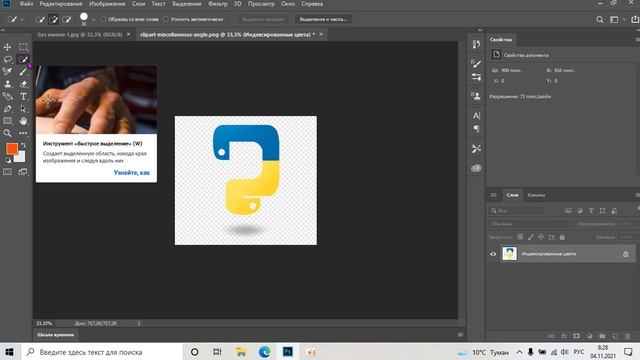Enable 'Усилить автоматически' checkbox

point(166,19)
